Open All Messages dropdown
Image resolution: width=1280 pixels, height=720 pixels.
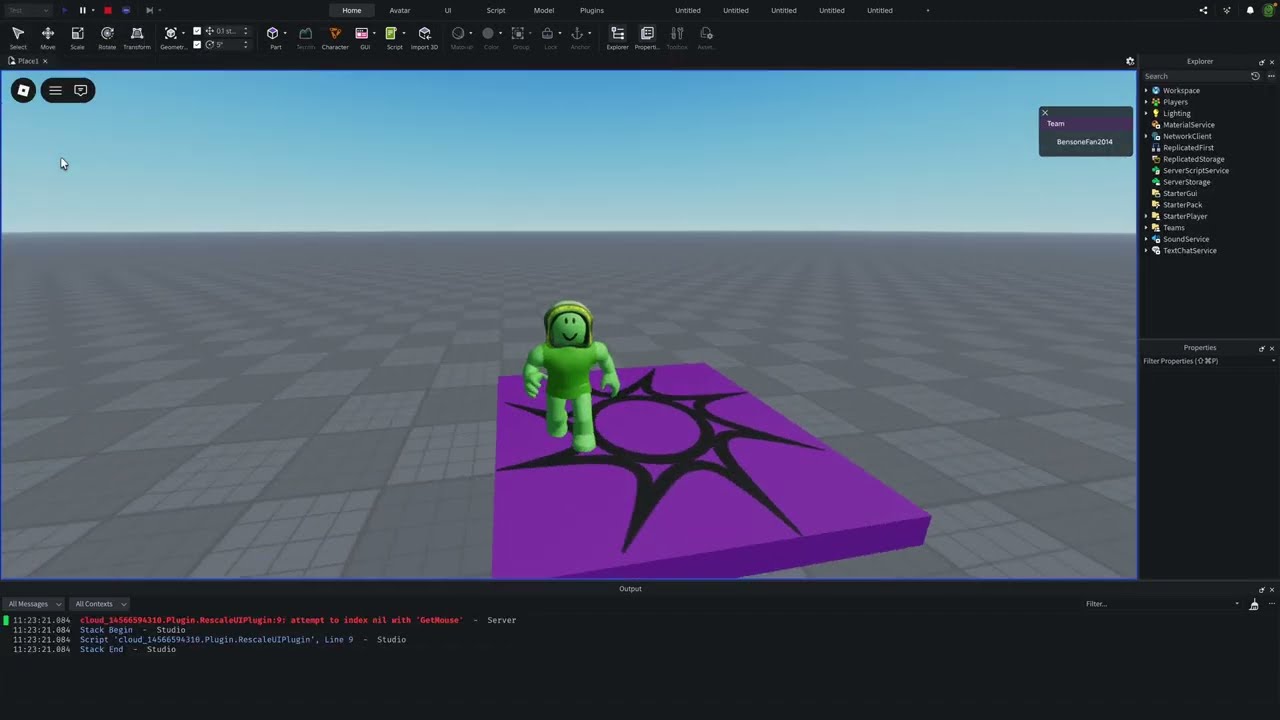pyautogui.click(x=33, y=604)
